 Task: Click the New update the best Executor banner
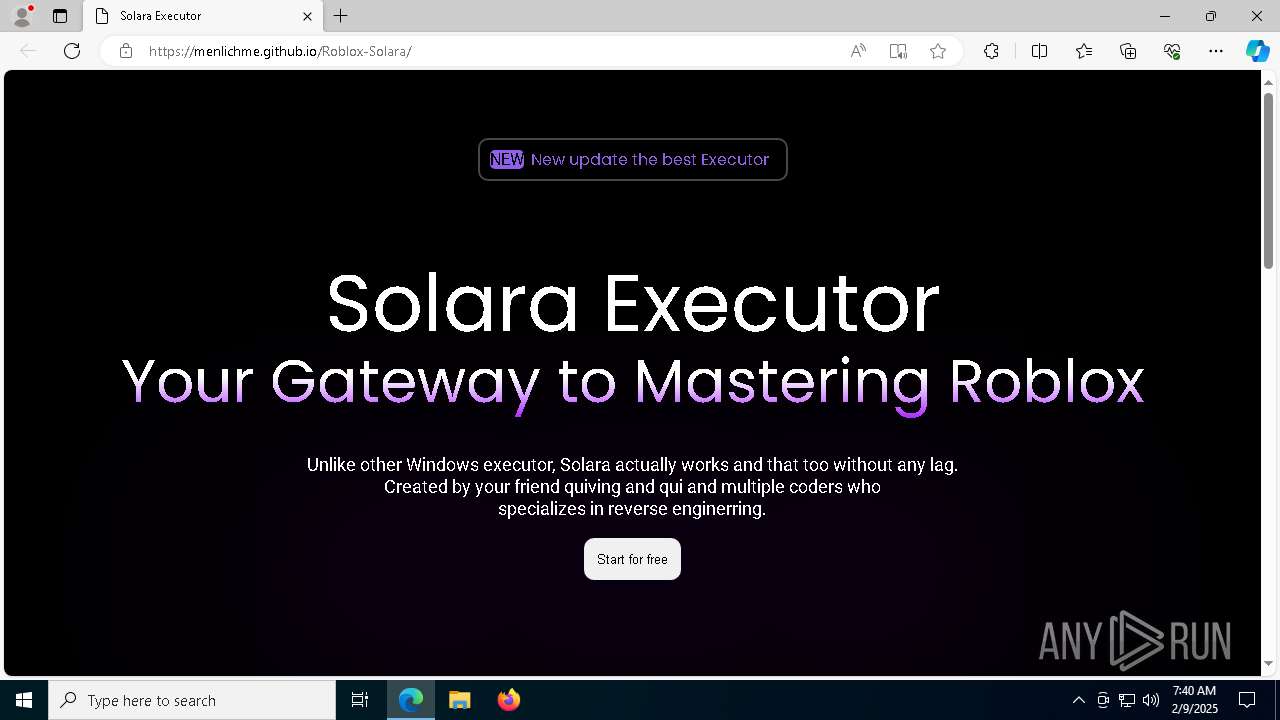[x=633, y=159]
